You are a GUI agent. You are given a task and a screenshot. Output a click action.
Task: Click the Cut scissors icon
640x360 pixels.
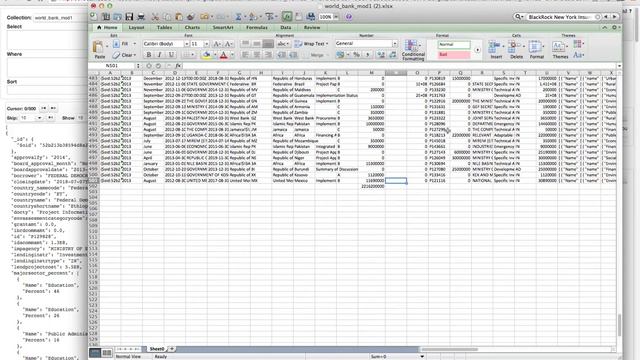tap(155, 17)
